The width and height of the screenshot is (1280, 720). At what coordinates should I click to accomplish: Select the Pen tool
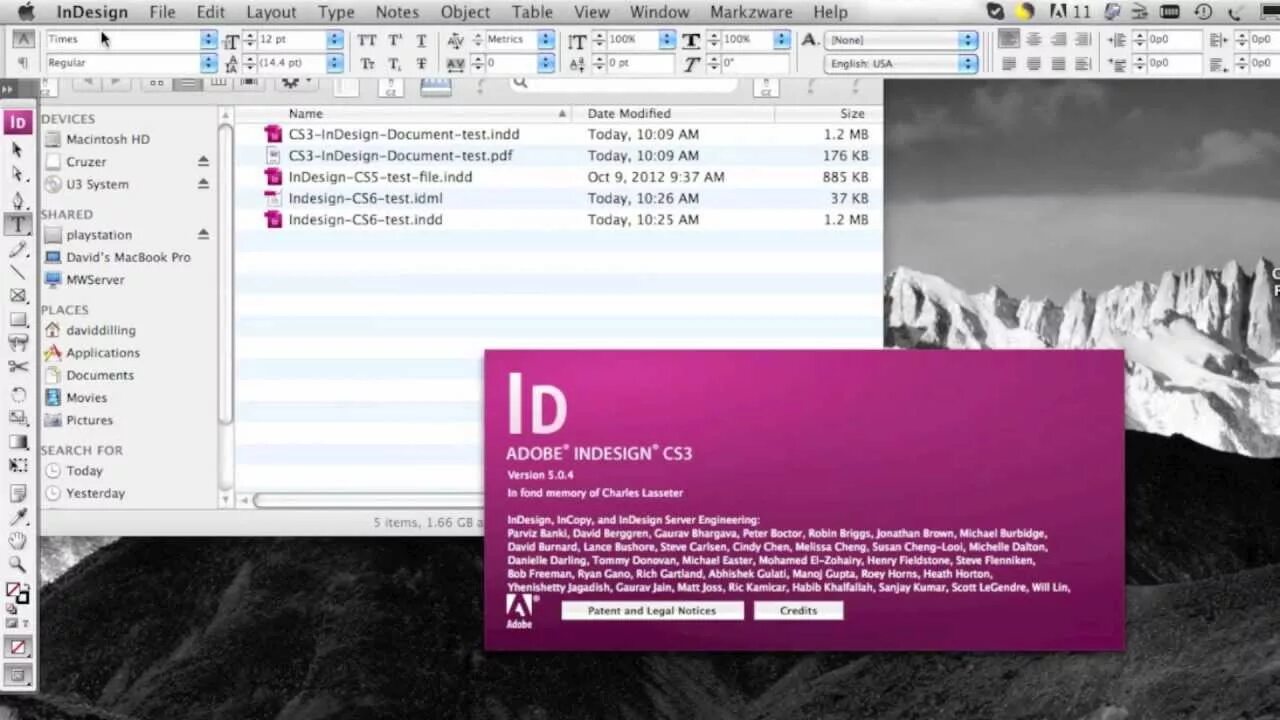17,199
